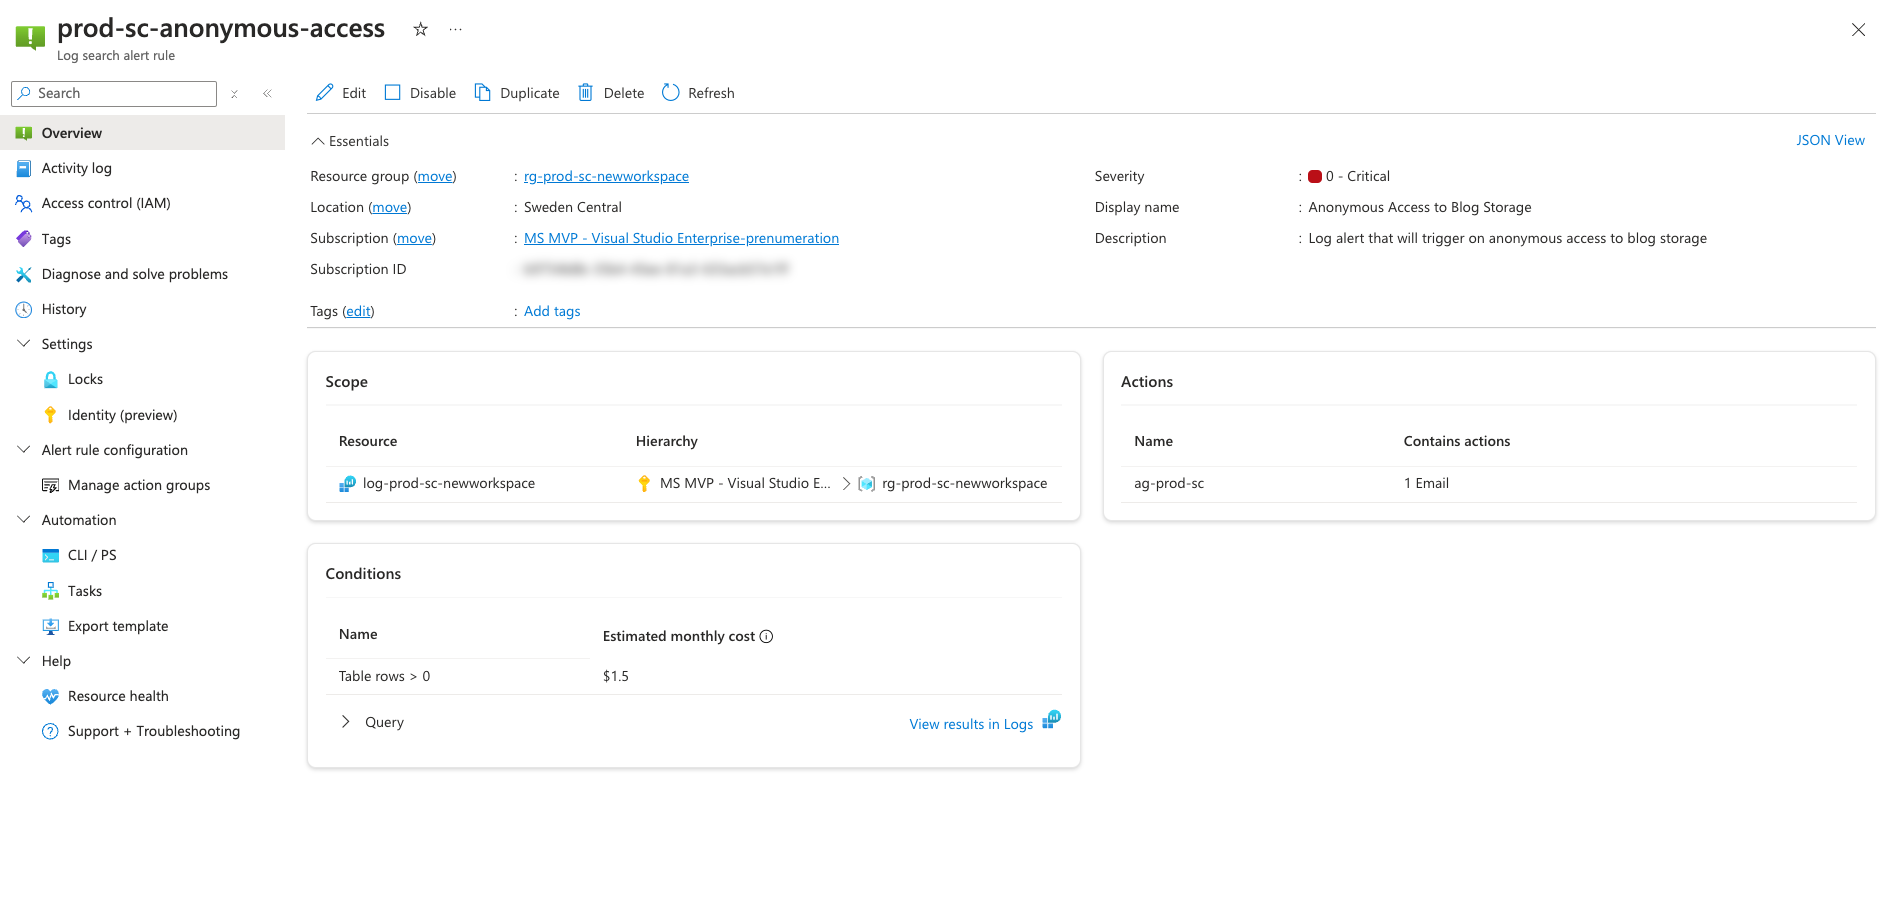Click the '1 Email' actions cell
Screen dimensions: 1886x918
(1426, 483)
